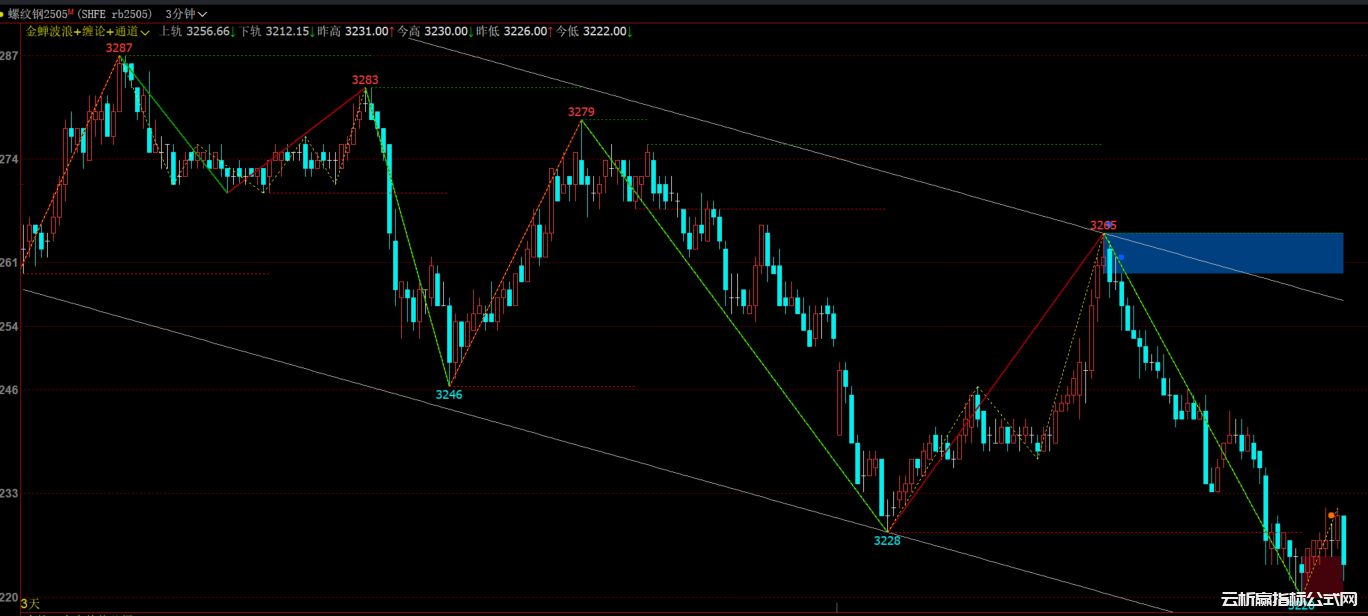1368x616 pixels.
Task: Click the 254 price axis tick
Action: [x=9, y=326]
